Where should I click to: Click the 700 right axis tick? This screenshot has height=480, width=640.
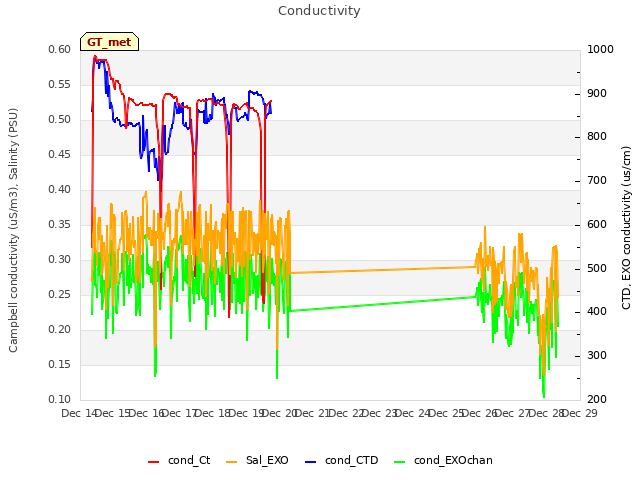click(x=597, y=180)
